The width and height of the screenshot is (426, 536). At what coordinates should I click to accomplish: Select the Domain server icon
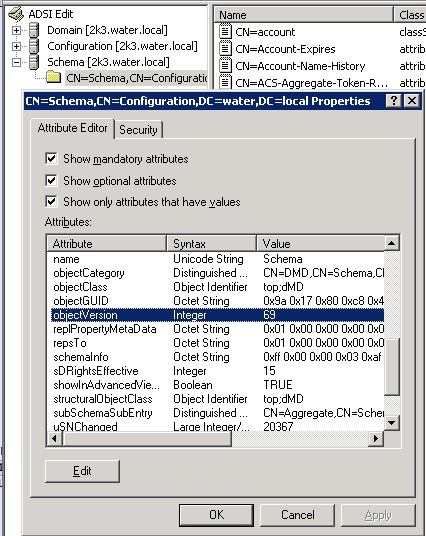(34, 30)
